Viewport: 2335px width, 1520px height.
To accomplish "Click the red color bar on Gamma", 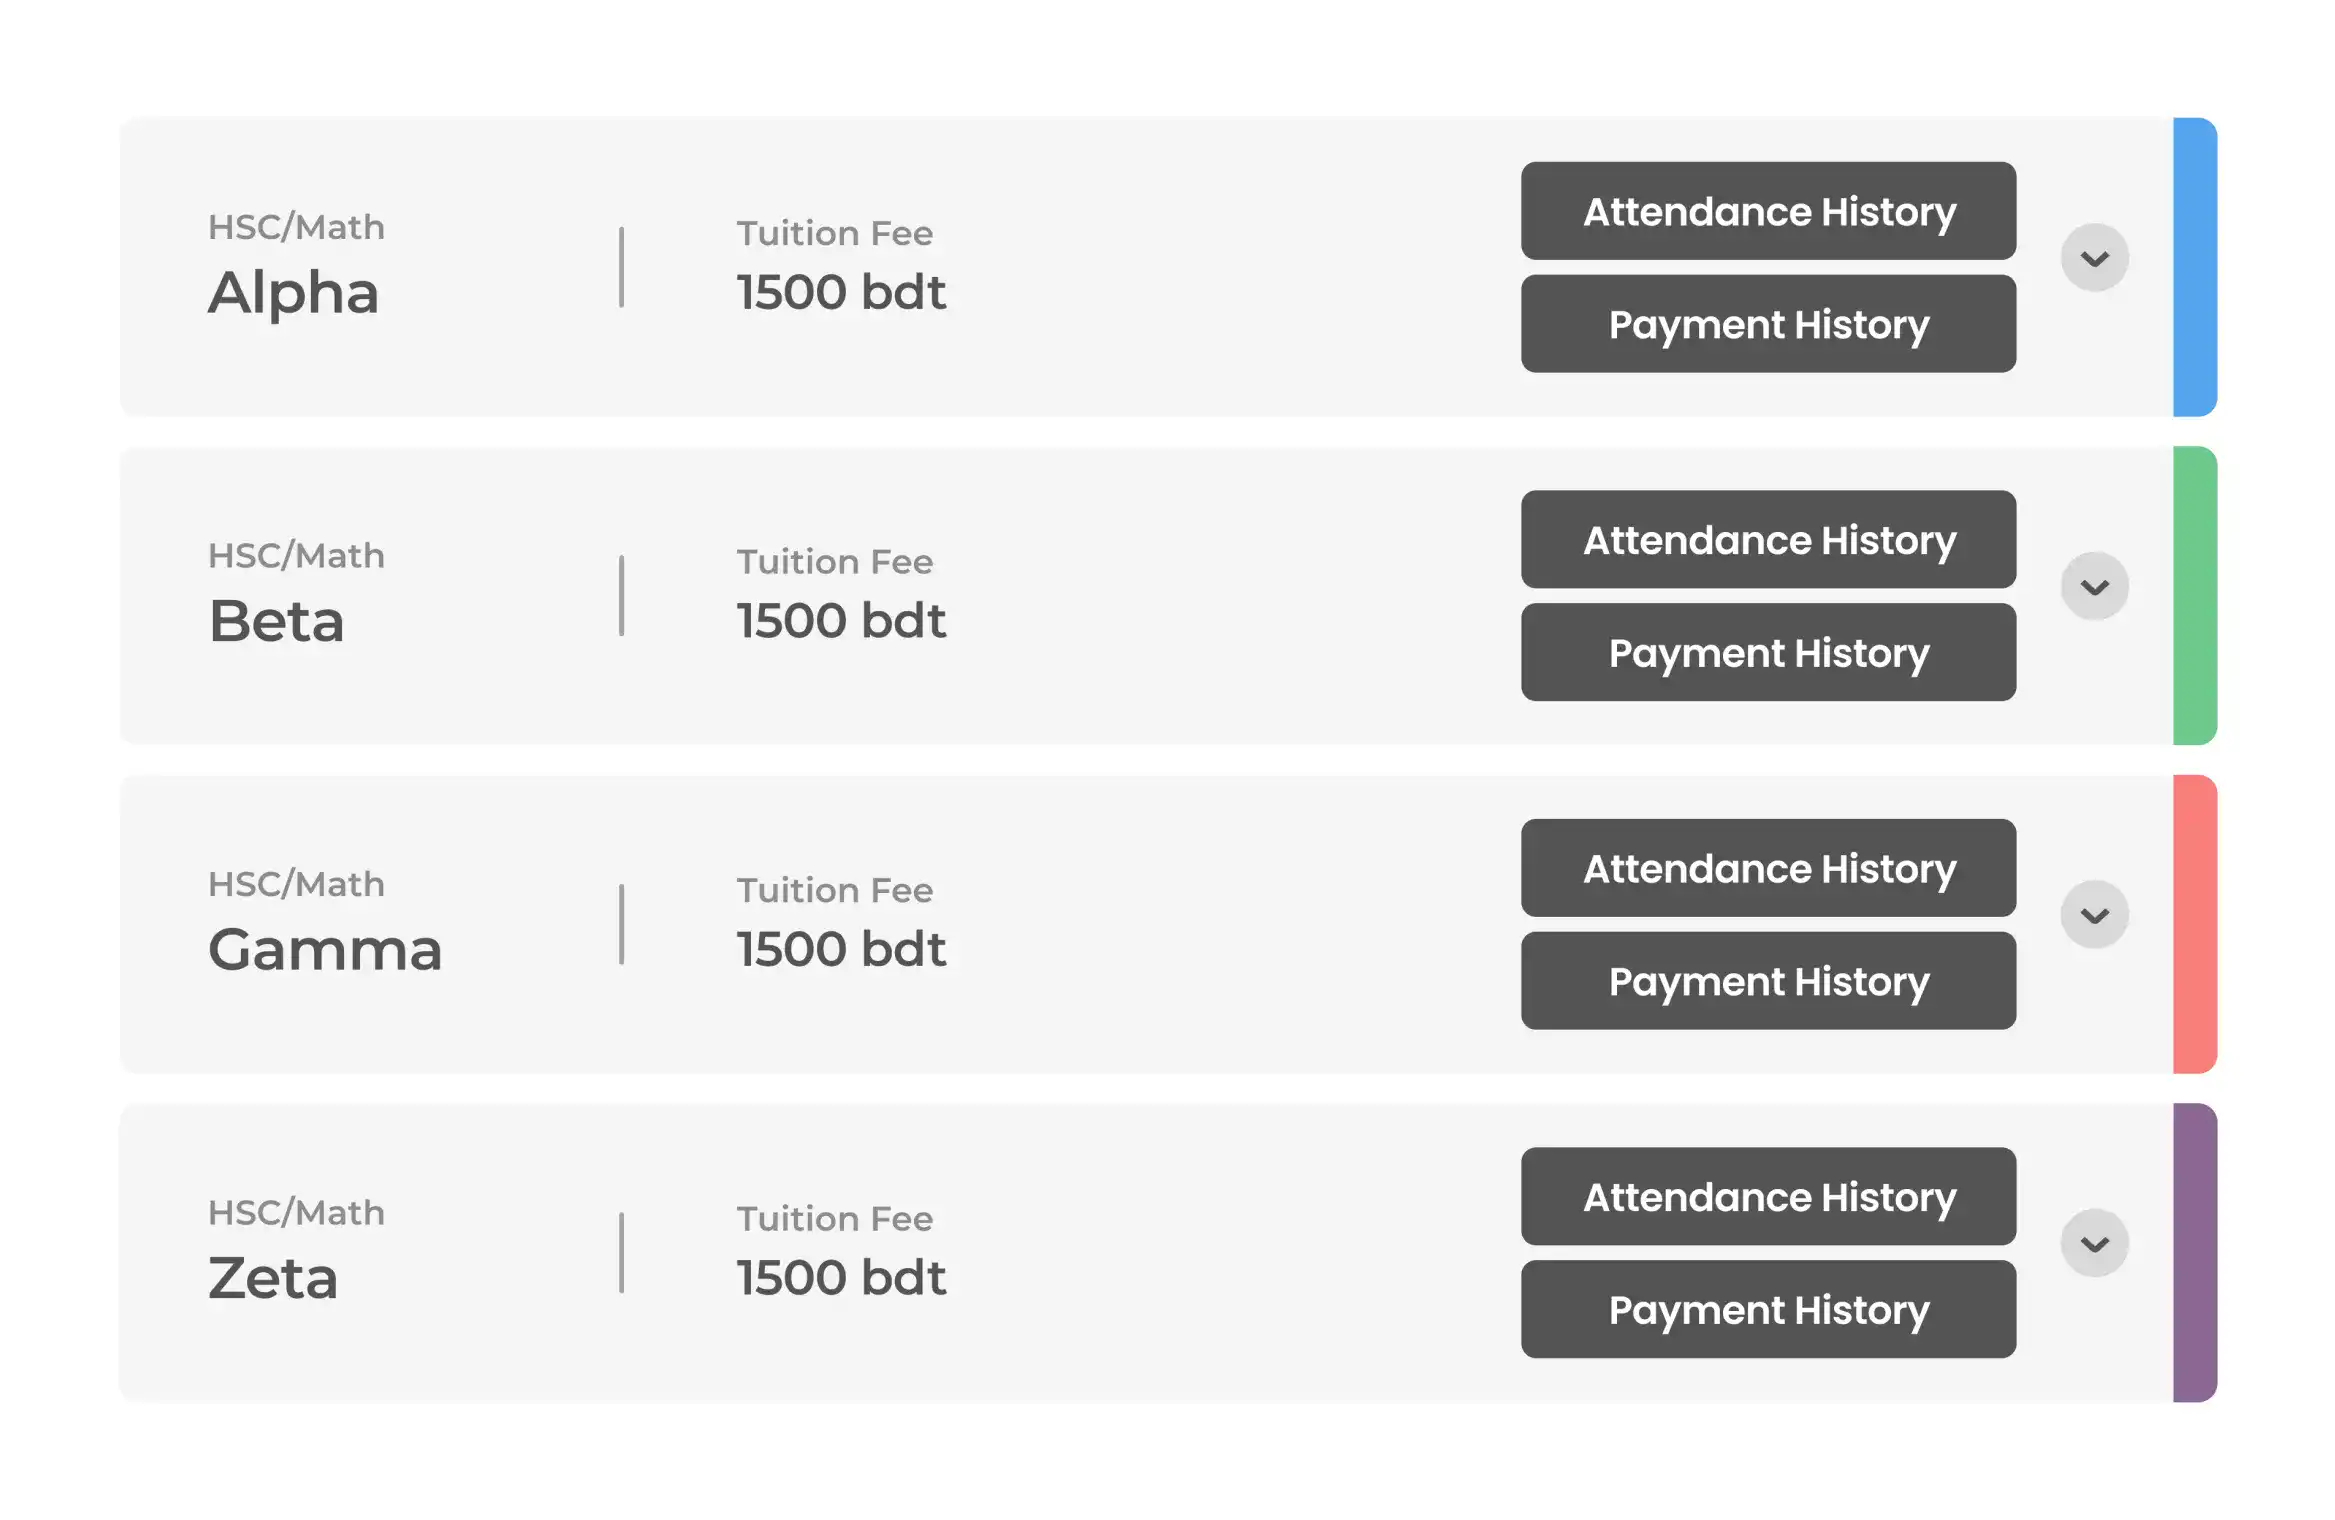I will pyautogui.click(x=2194, y=924).
